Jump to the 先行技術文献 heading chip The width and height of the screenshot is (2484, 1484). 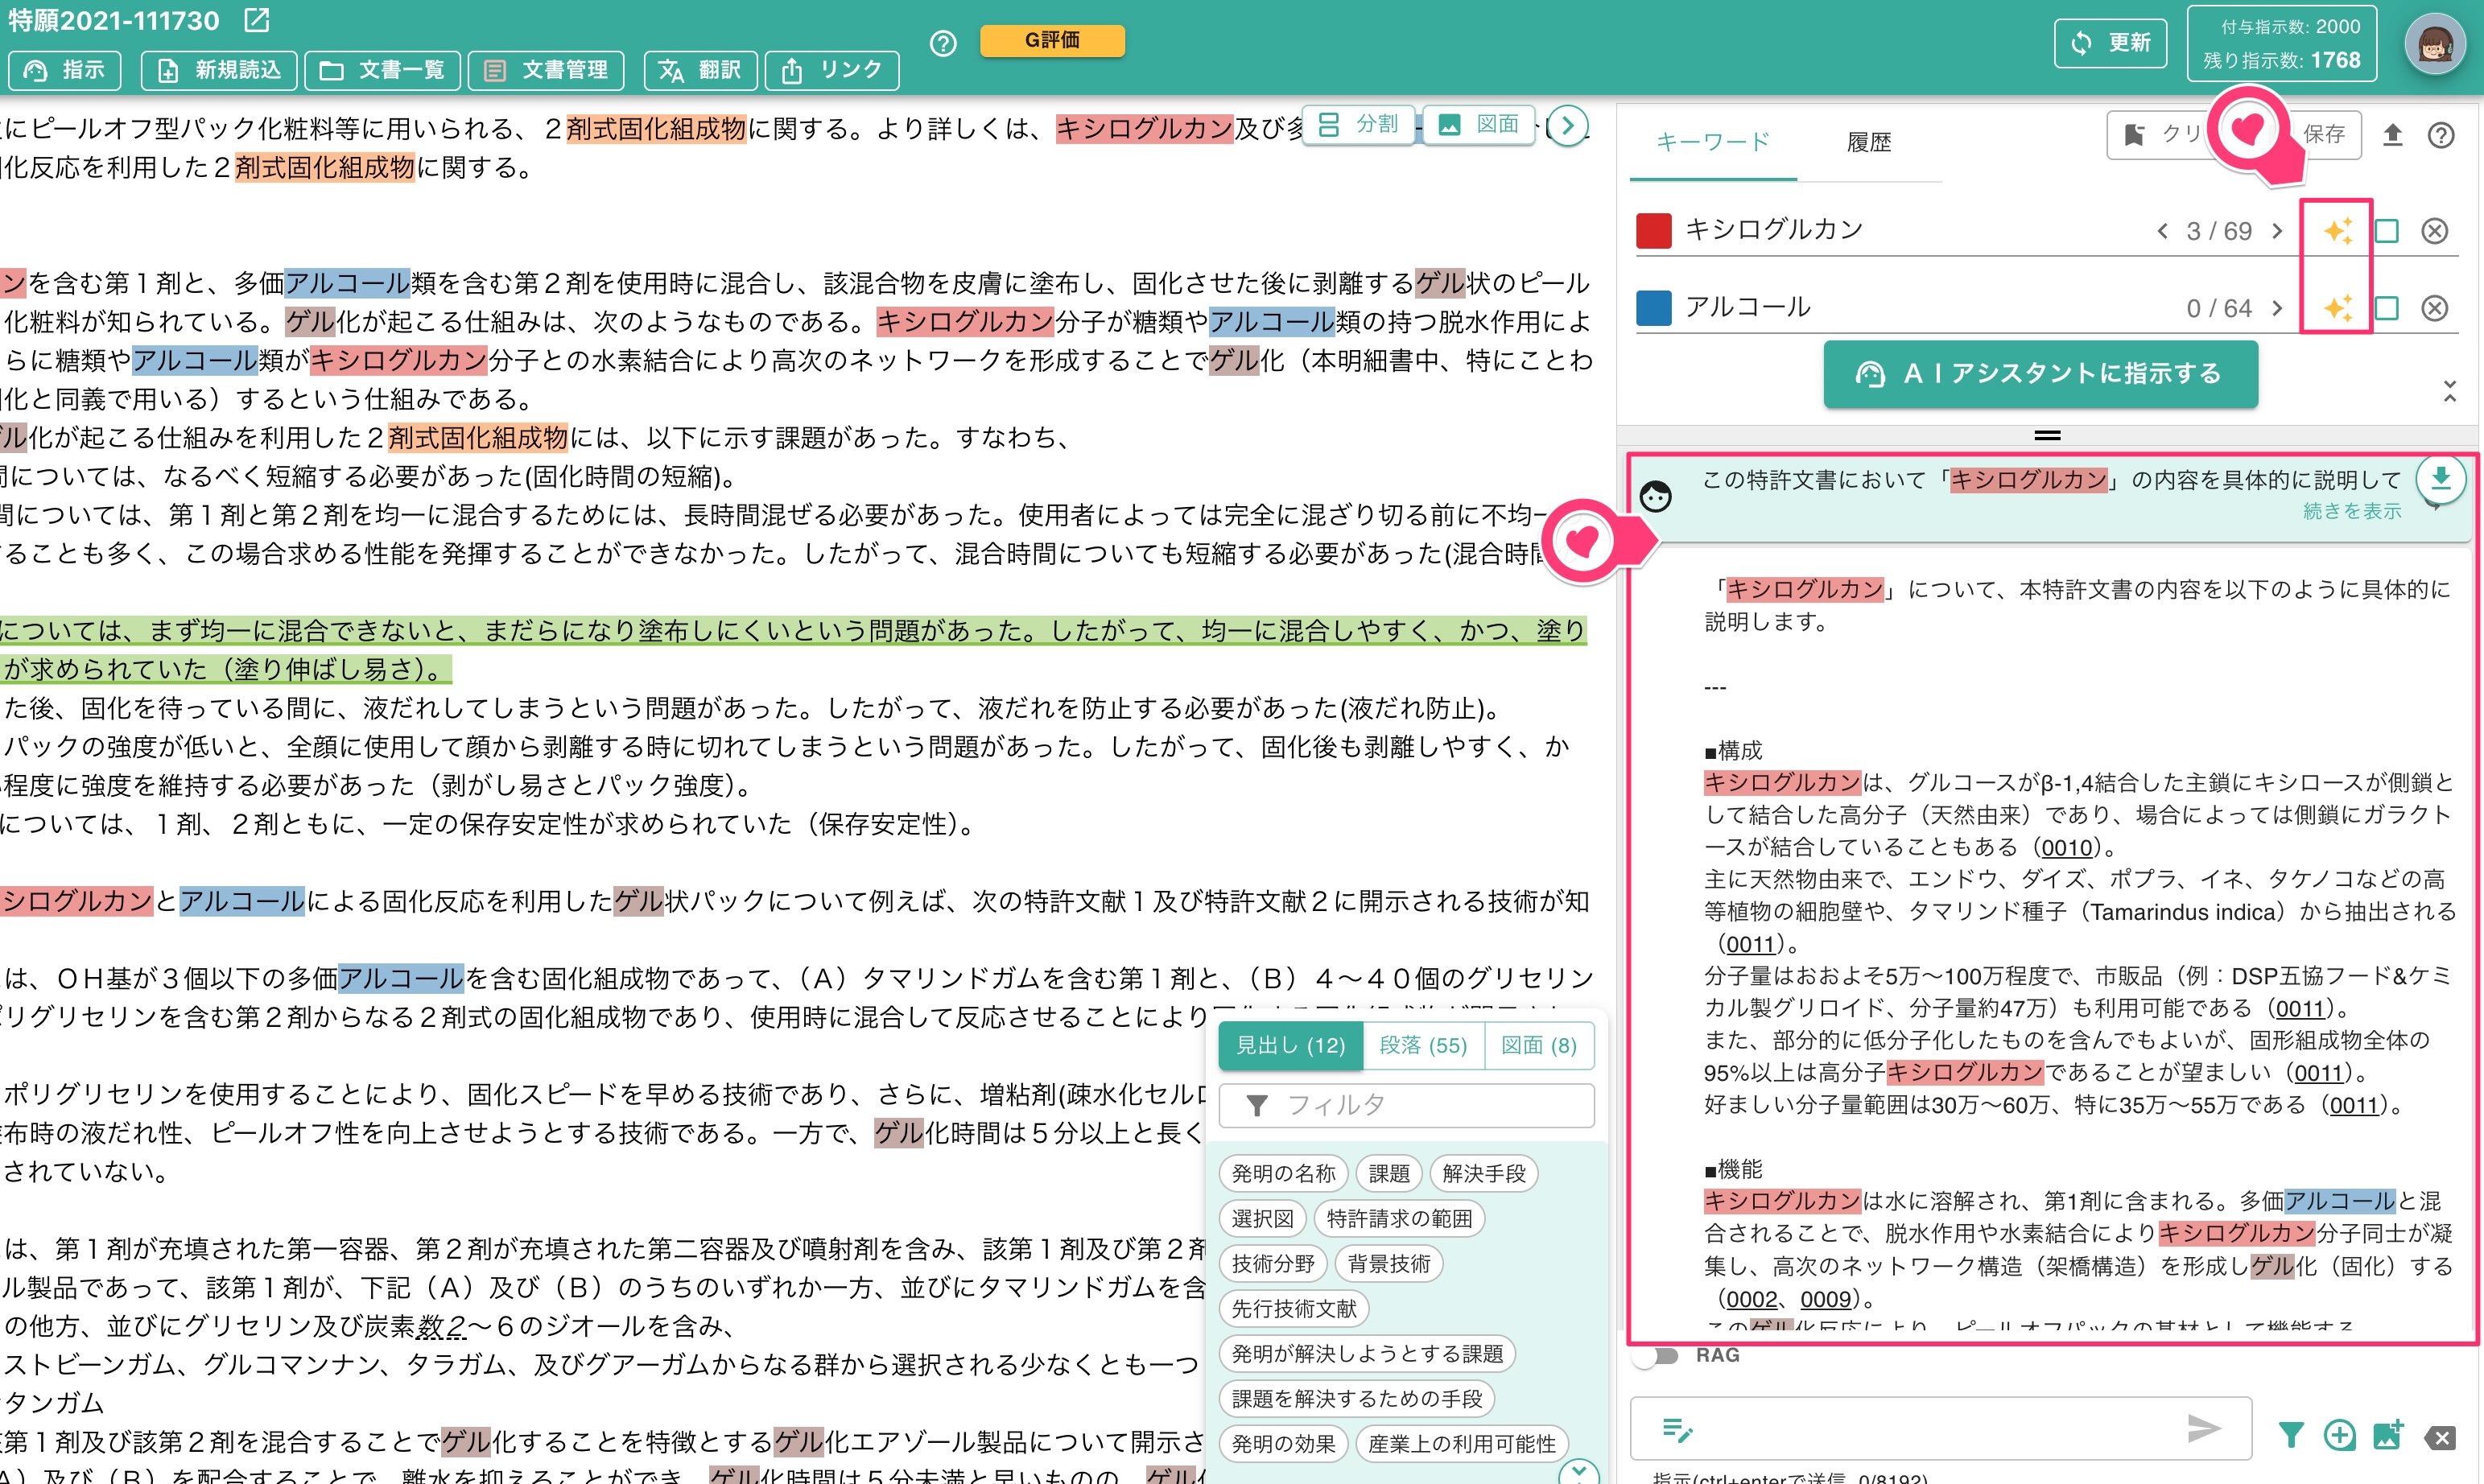(x=1294, y=1308)
